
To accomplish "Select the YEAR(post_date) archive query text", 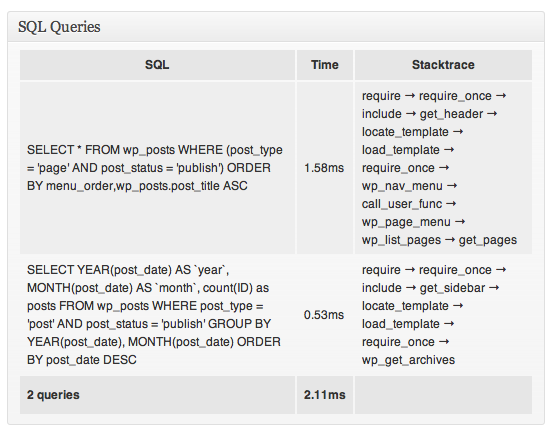I will click(154, 315).
